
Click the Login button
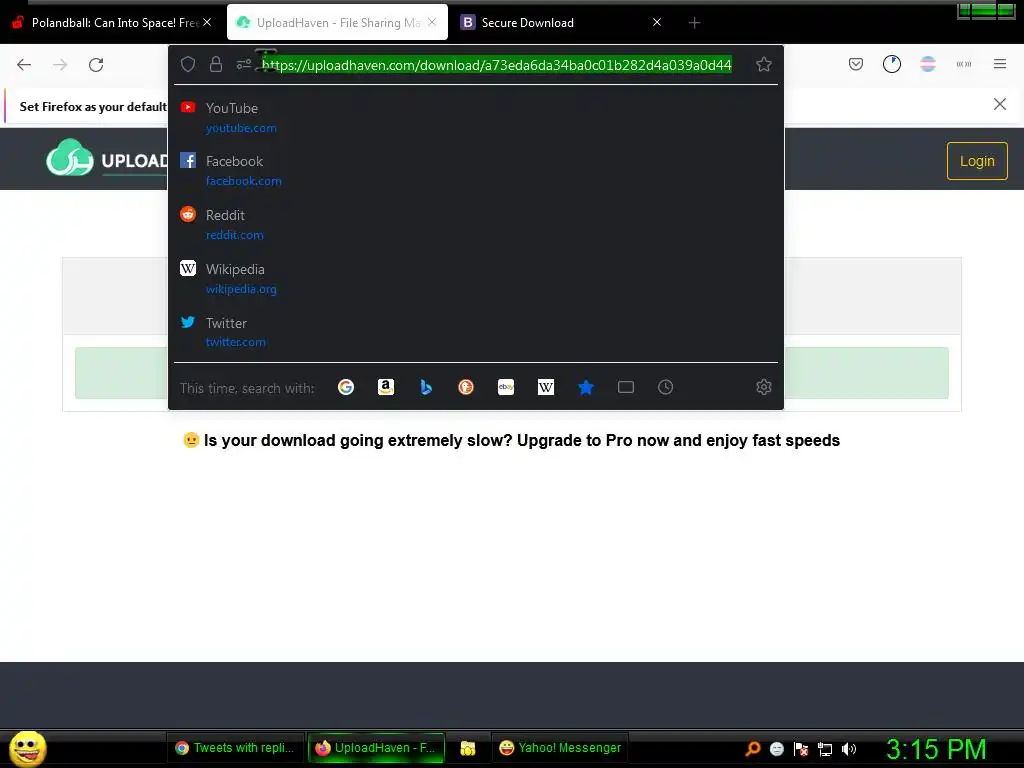[x=977, y=161]
